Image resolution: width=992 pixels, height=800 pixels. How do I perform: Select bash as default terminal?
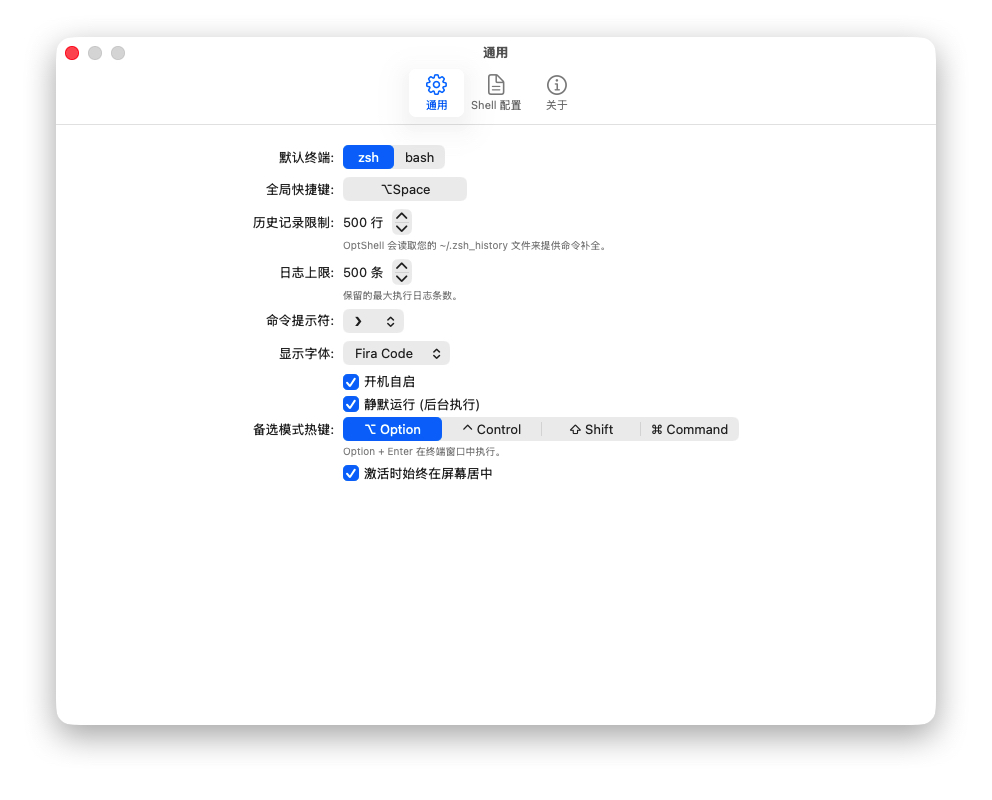tap(419, 157)
